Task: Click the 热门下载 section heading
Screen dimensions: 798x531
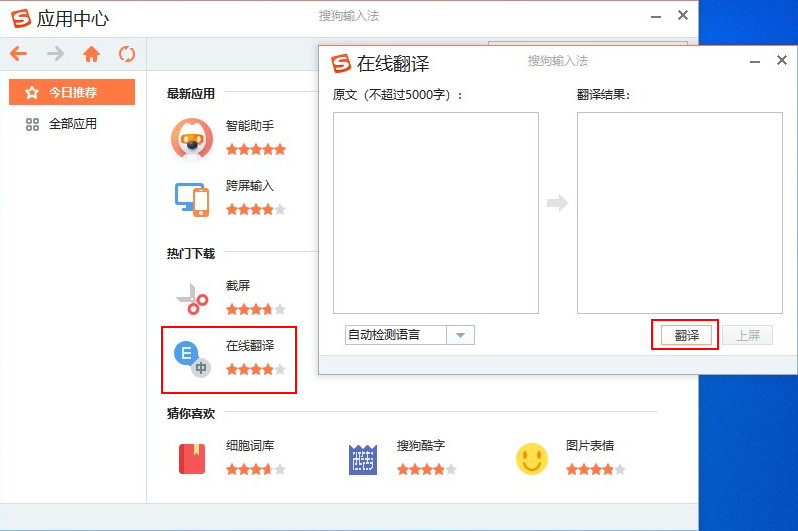Action: pos(191,253)
